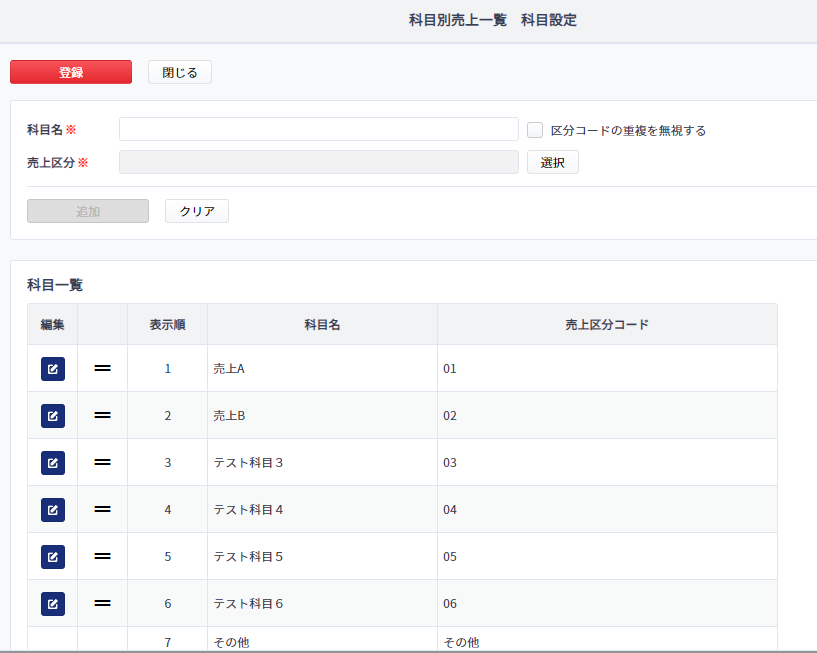Click the 編集 column header

[52, 325]
